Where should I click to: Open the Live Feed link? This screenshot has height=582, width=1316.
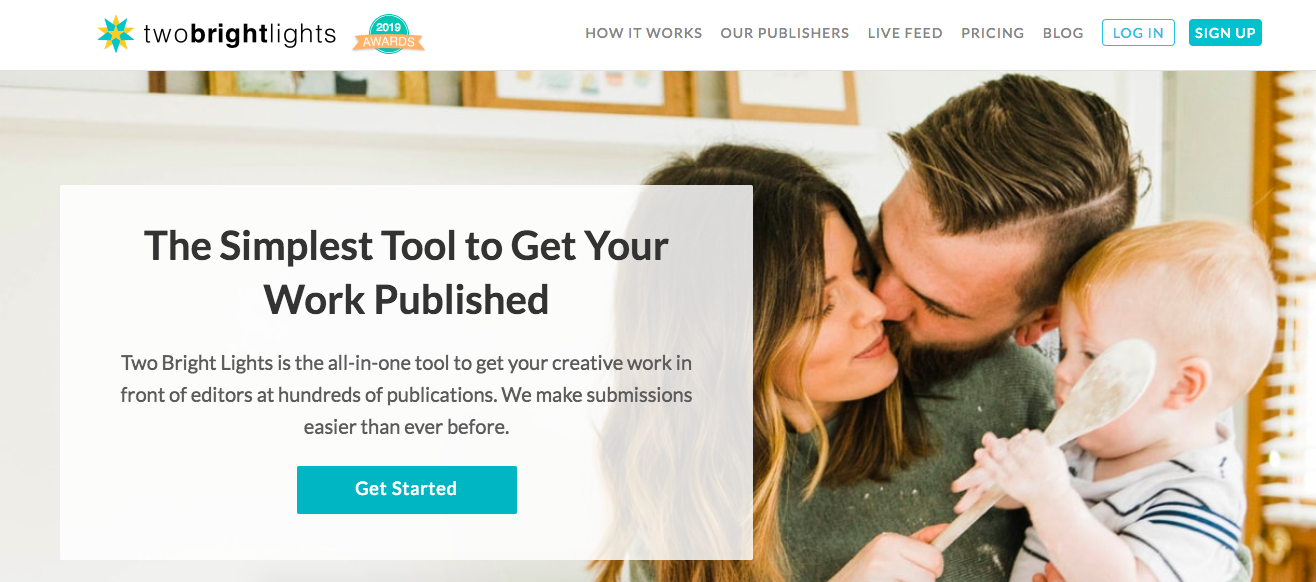[905, 33]
